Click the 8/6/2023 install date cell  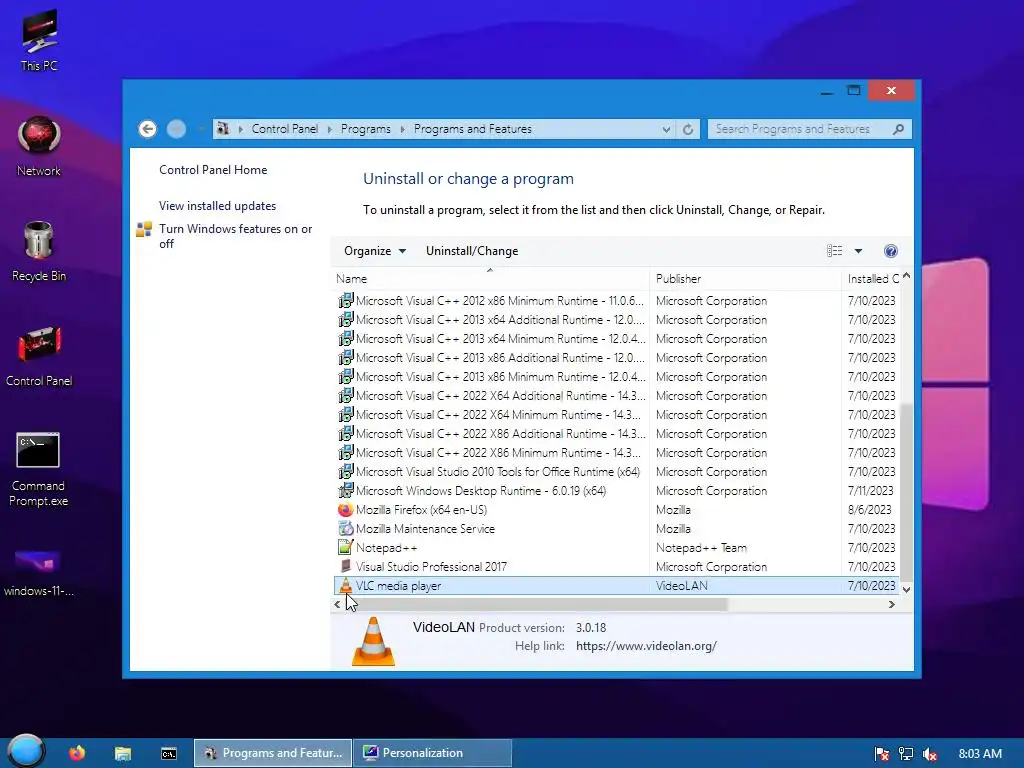(869, 510)
